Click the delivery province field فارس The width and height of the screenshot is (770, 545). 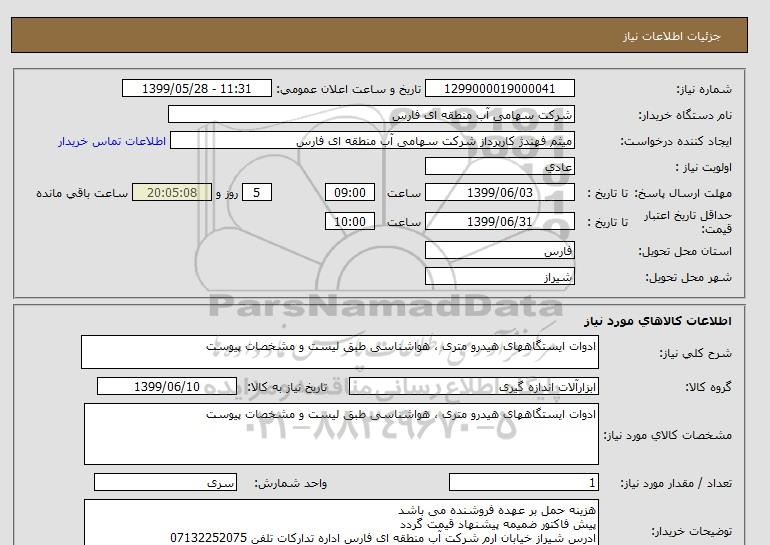click(x=499, y=250)
